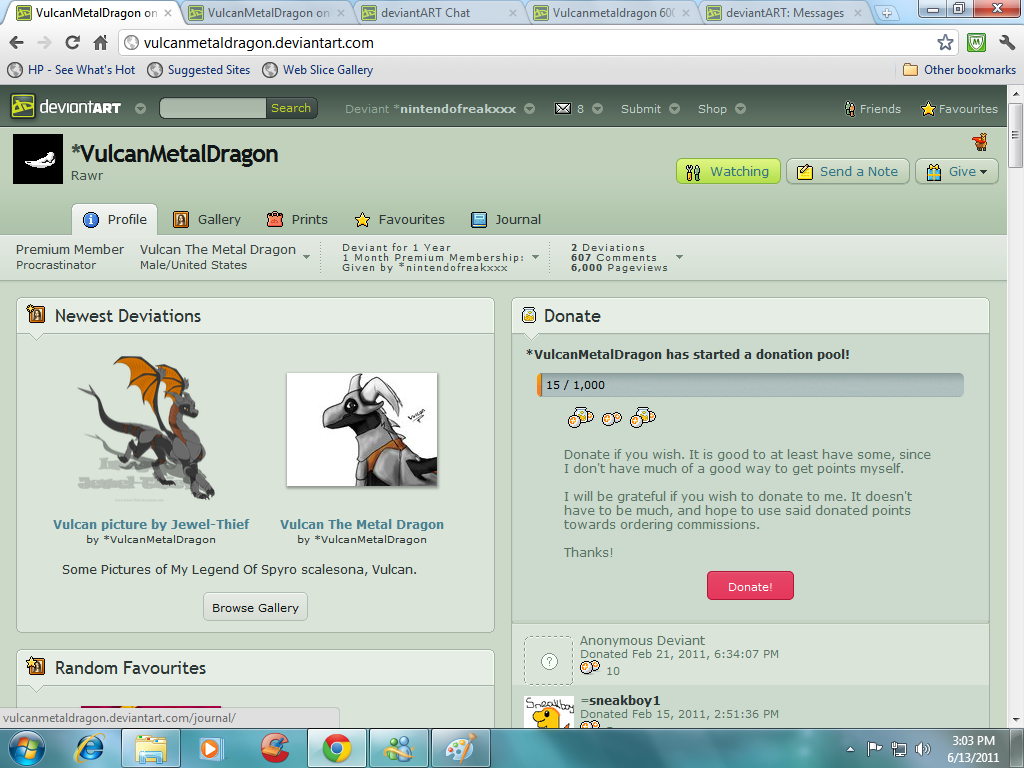Click the Anonymous Deviant question mark avatar
1024x768 pixels.
click(x=549, y=661)
